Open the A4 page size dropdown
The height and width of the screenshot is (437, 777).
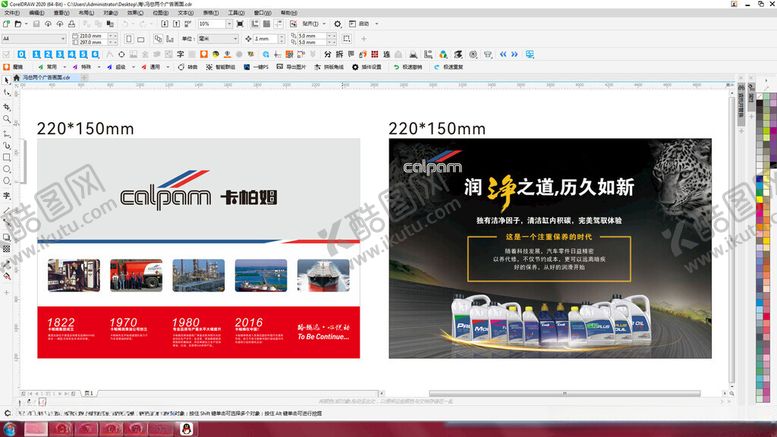(62, 38)
